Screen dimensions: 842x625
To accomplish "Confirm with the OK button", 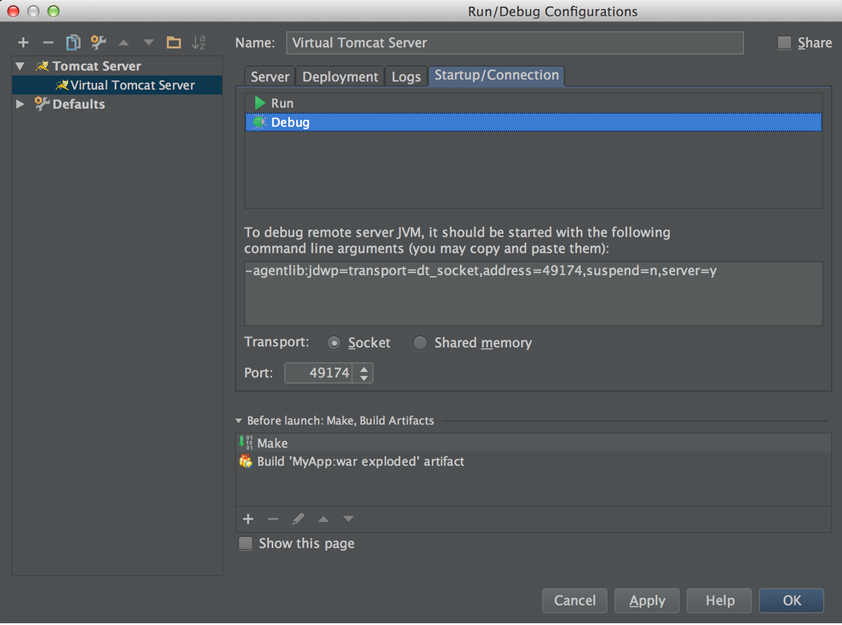I will [792, 600].
